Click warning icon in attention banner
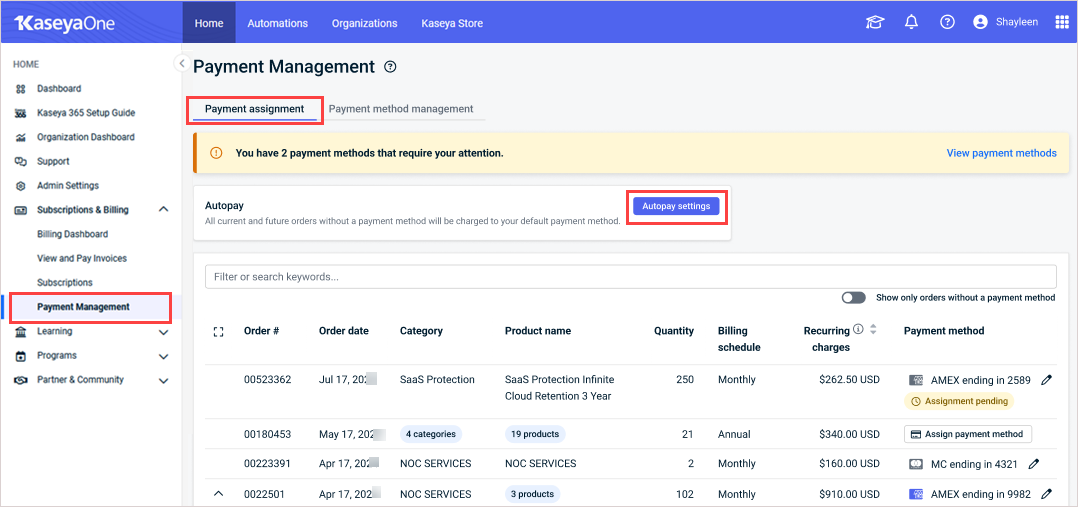The width and height of the screenshot is (1078, 507). (216, 153)
